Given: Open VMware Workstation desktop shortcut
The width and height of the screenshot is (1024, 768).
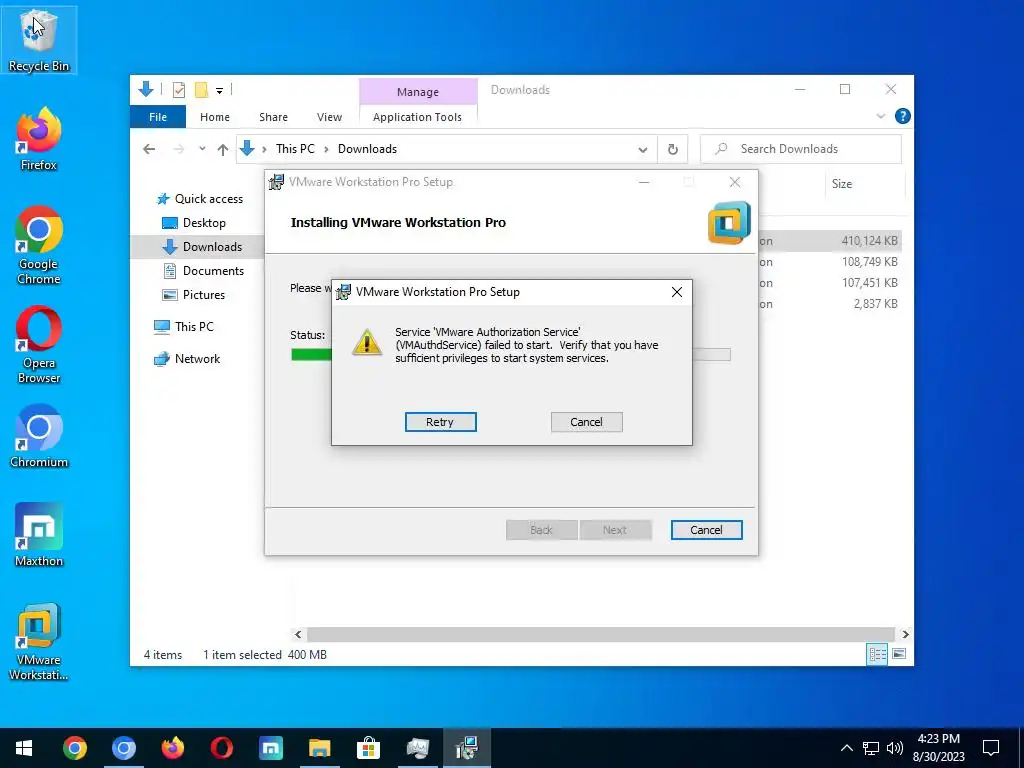Looking at the screenshot, I should 39,641.
